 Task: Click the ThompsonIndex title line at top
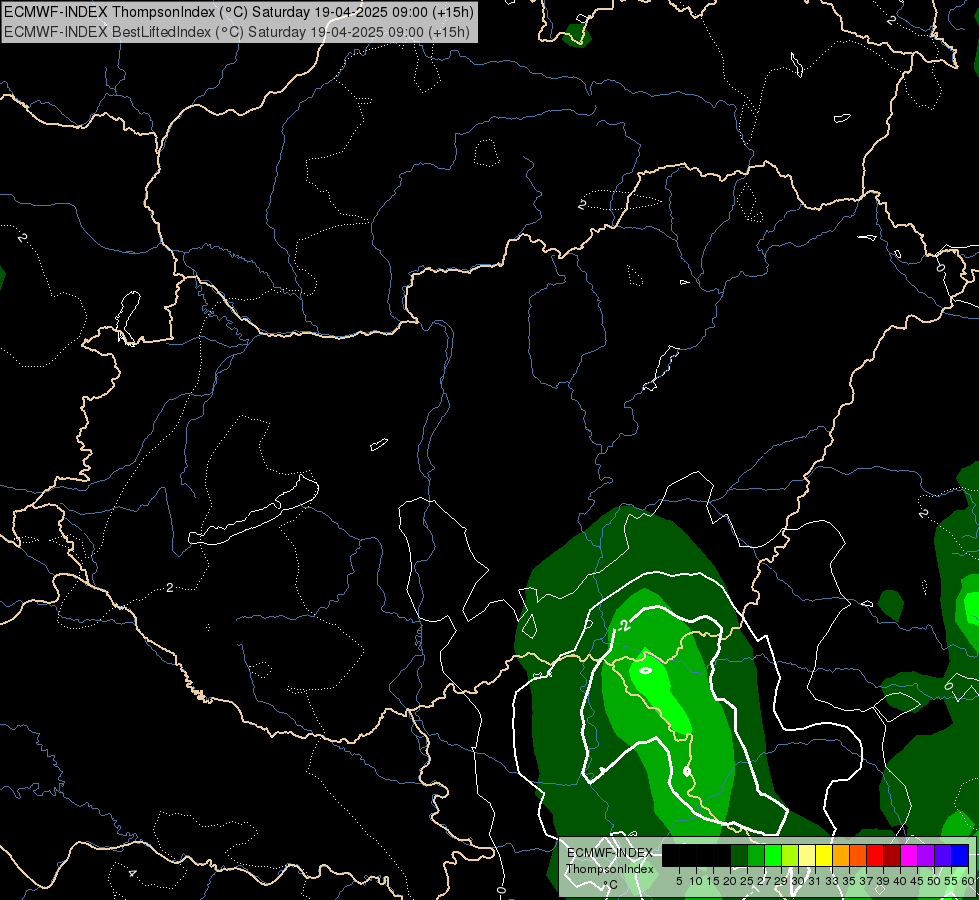click(x=239, y=12)
